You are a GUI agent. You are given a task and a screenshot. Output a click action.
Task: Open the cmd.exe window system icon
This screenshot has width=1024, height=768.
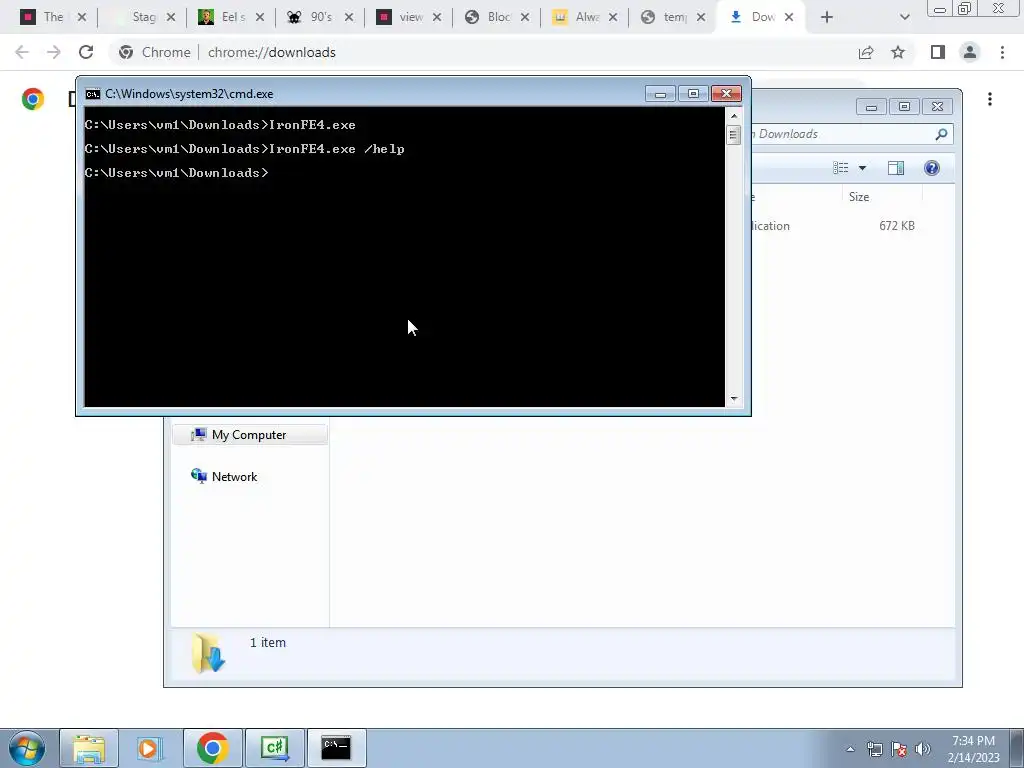pos(93,93)
